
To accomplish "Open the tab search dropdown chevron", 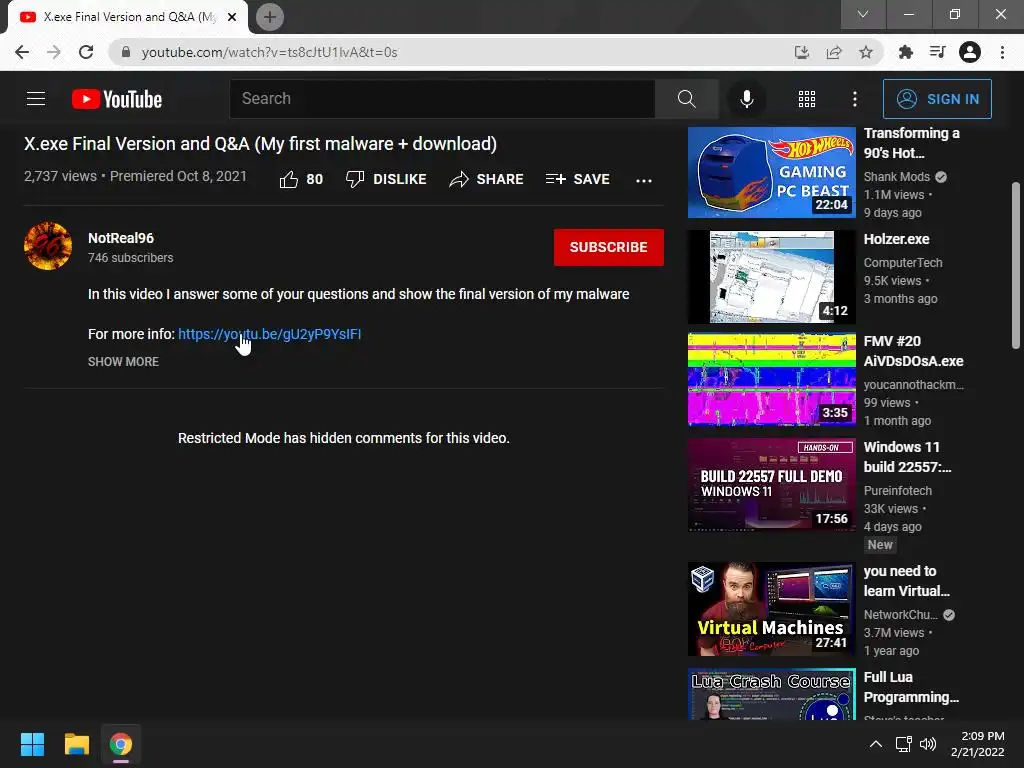I will point(863,14).
